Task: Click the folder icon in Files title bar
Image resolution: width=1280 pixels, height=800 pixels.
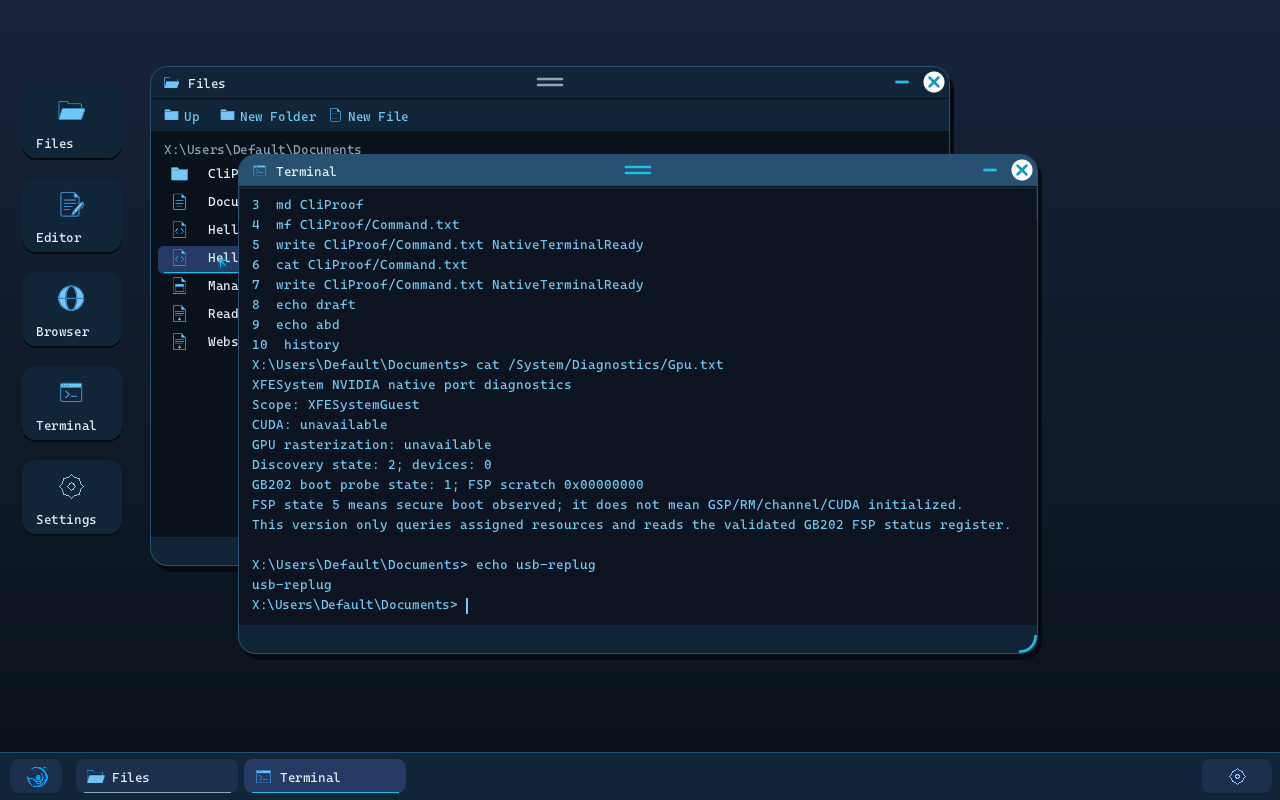Action: [x=171, y=83]
